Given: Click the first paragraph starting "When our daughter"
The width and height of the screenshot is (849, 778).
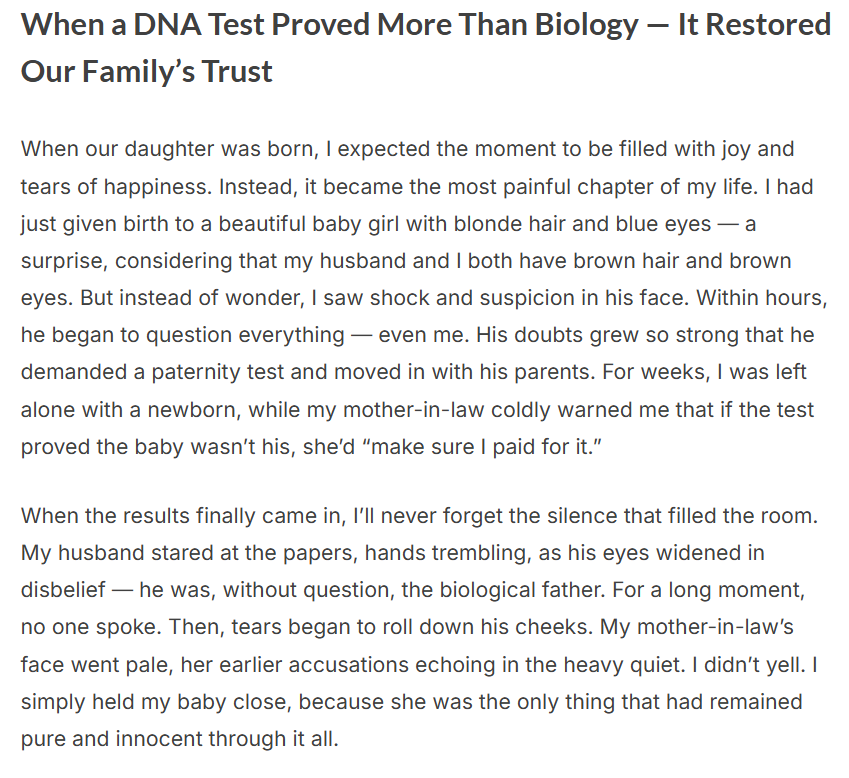Looking at the screenshot, I should tap(410, 297).
